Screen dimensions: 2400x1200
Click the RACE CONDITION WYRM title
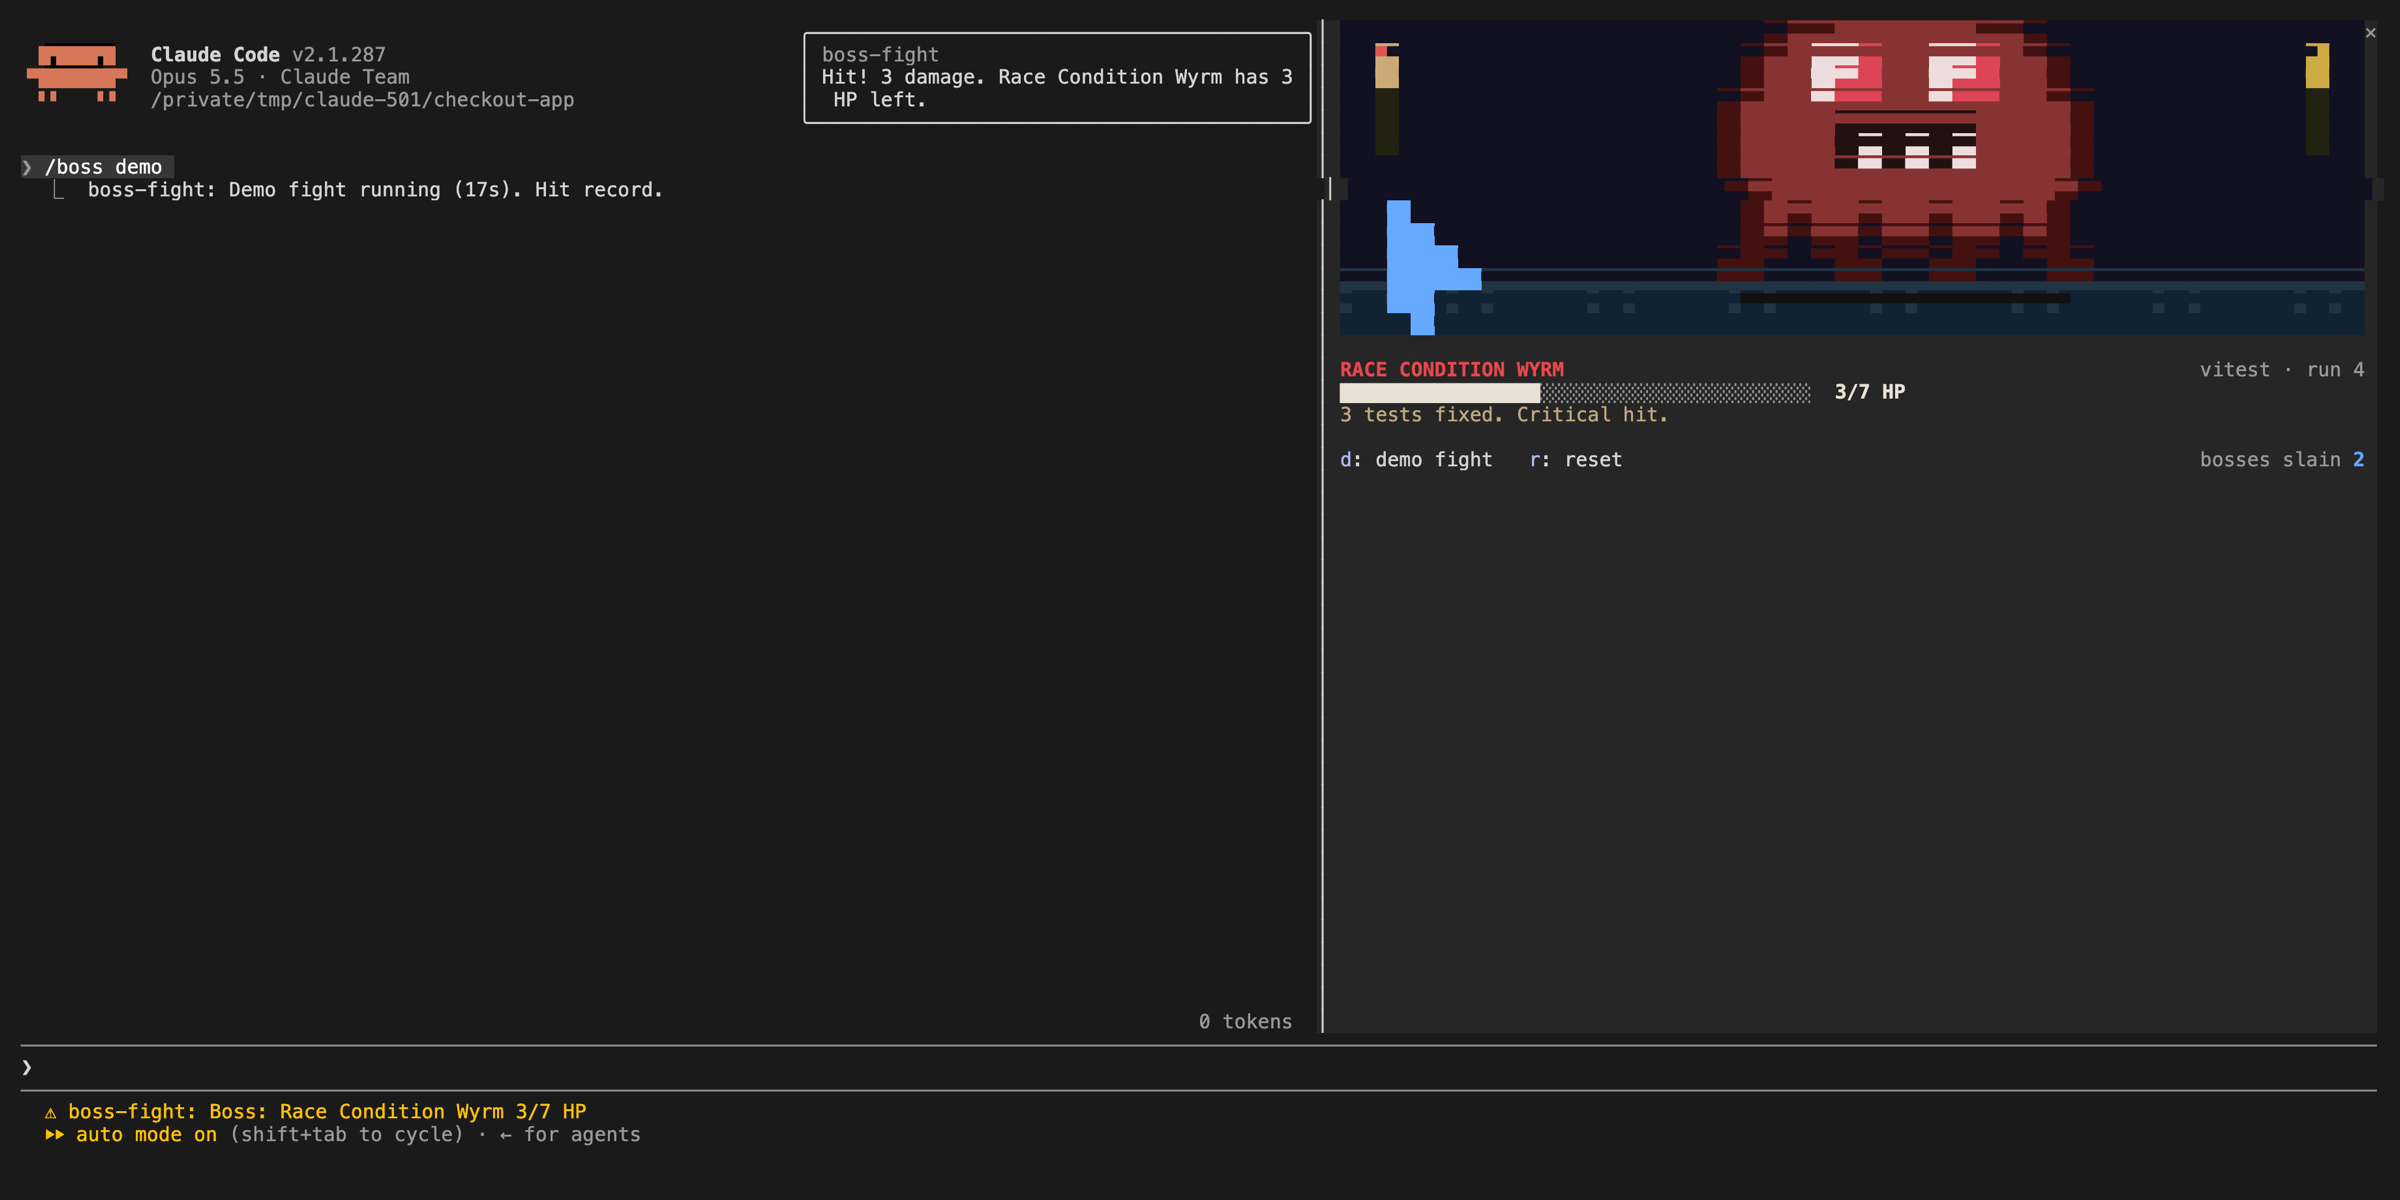tap(1452, 370)
